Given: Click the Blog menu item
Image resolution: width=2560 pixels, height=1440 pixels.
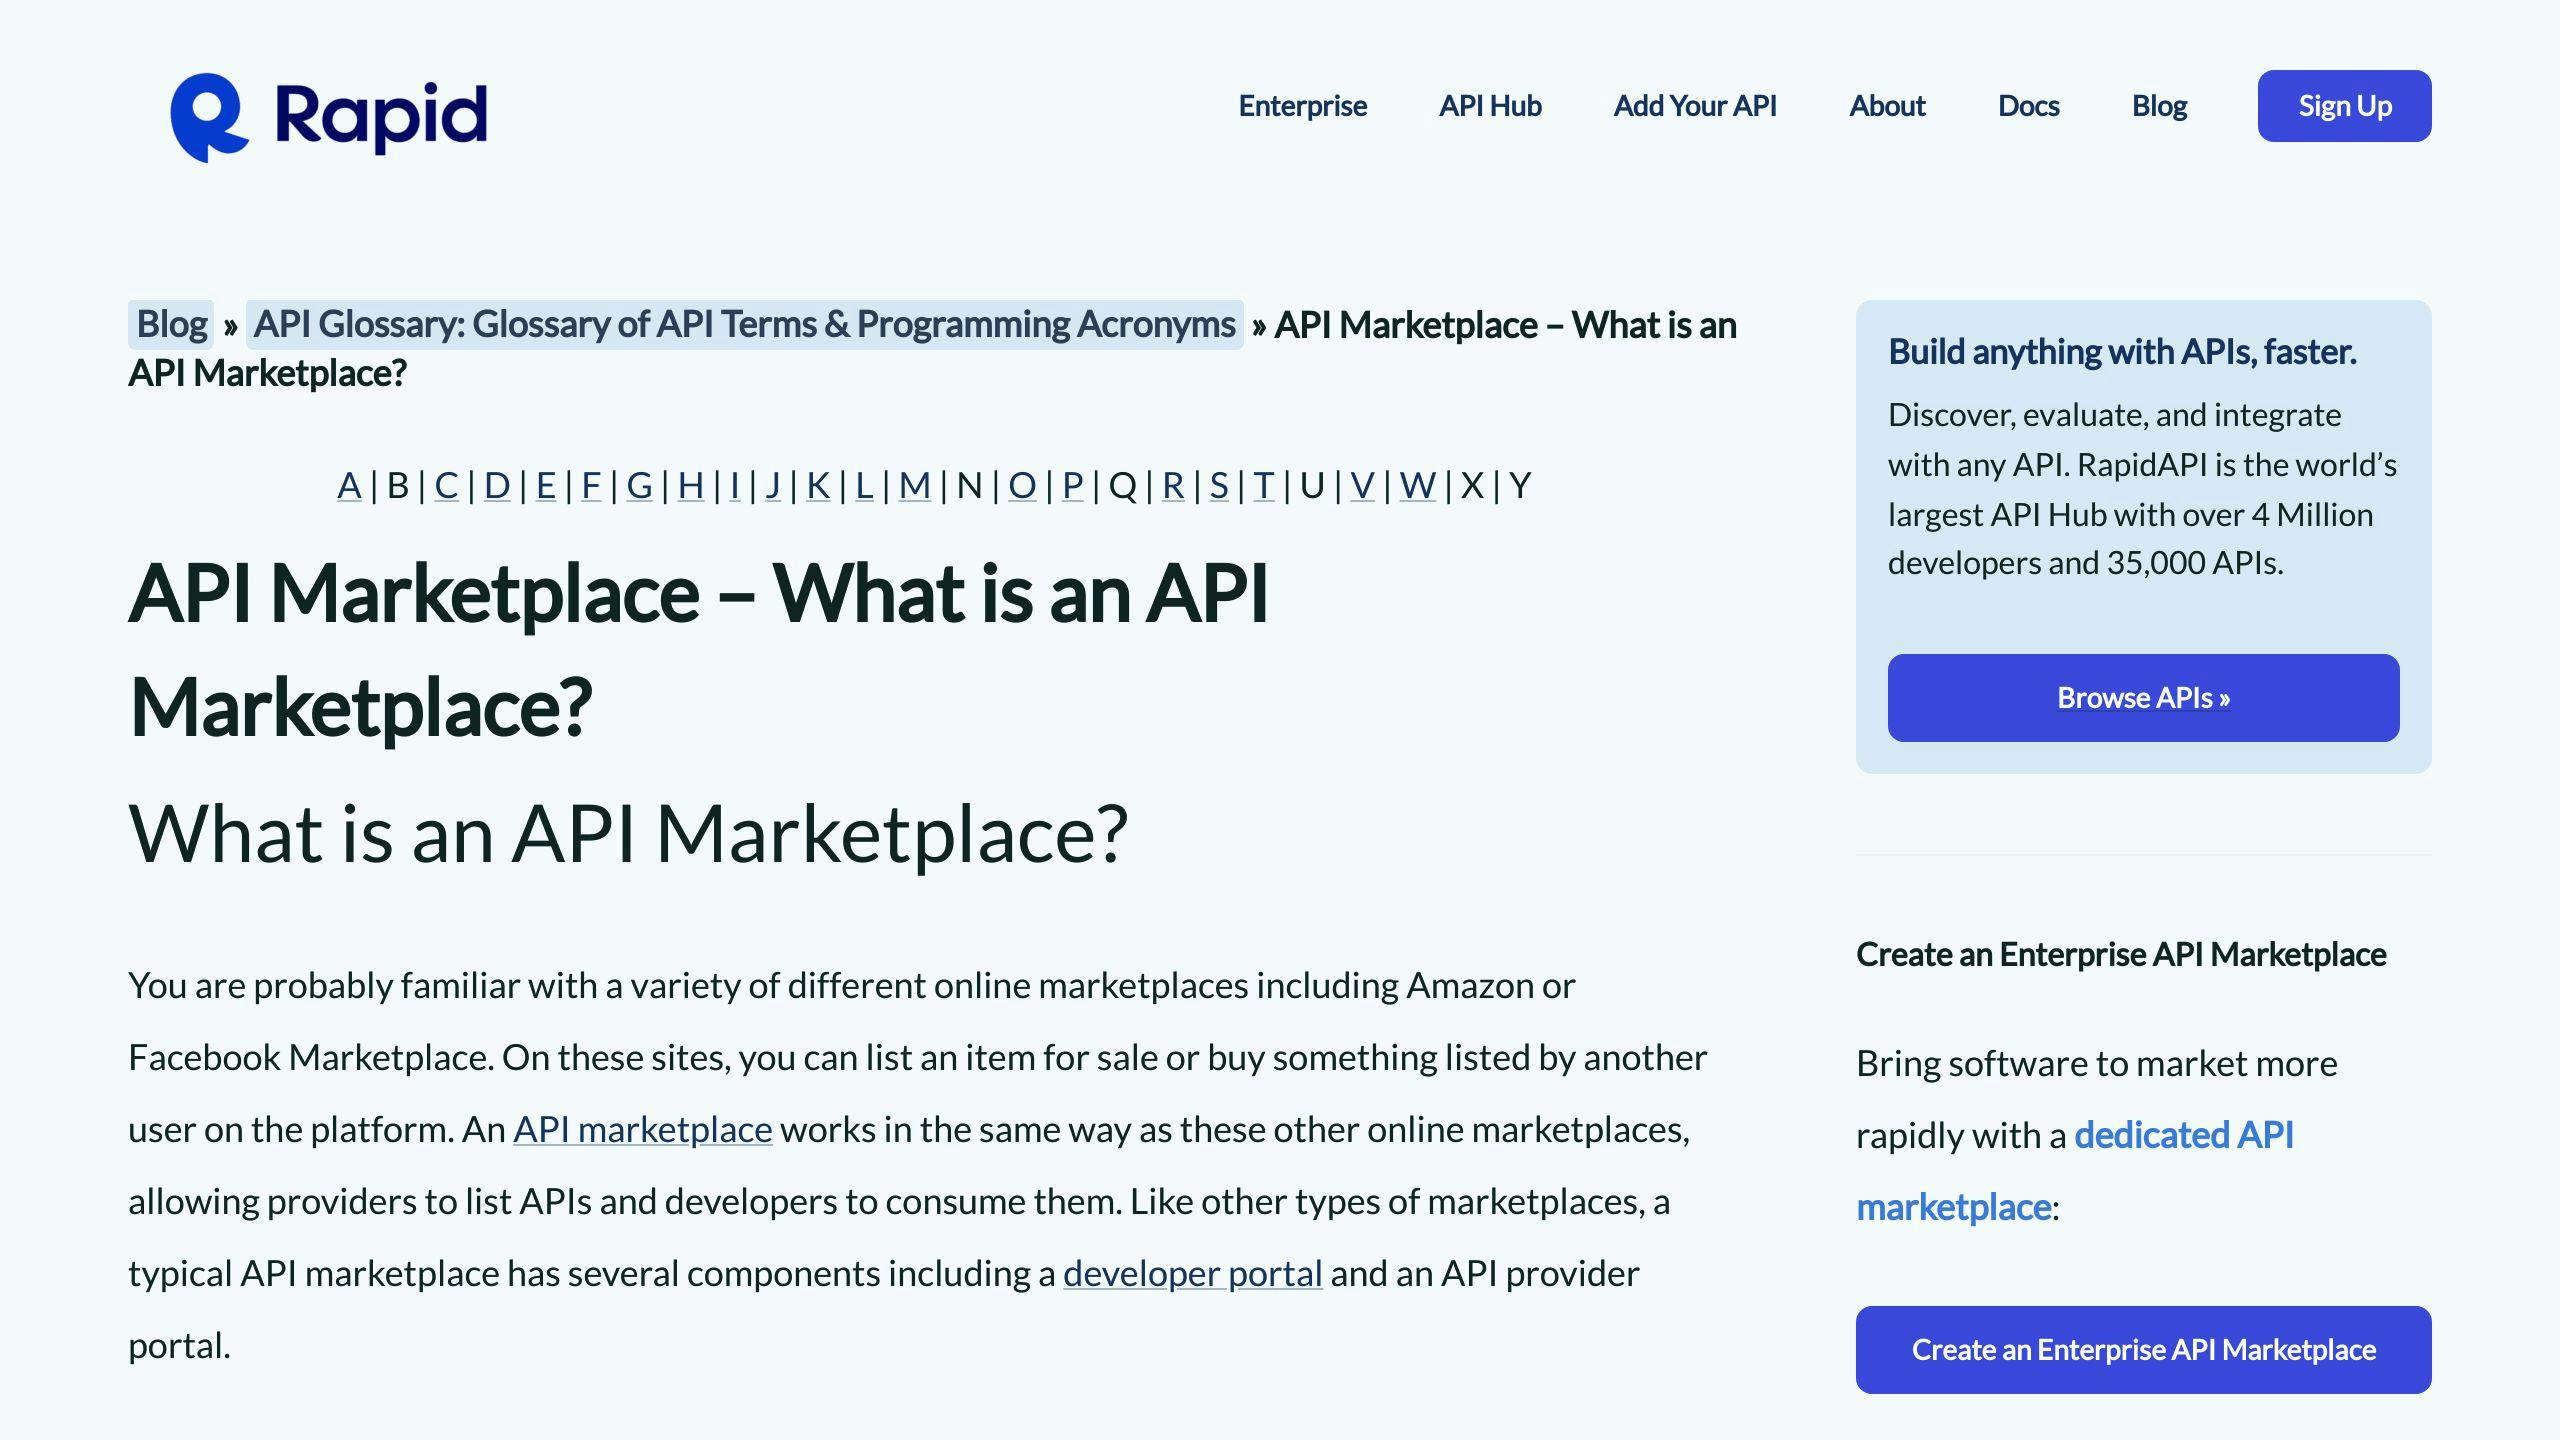Looking at the screenshot, I should click(x=2159, y=105).
